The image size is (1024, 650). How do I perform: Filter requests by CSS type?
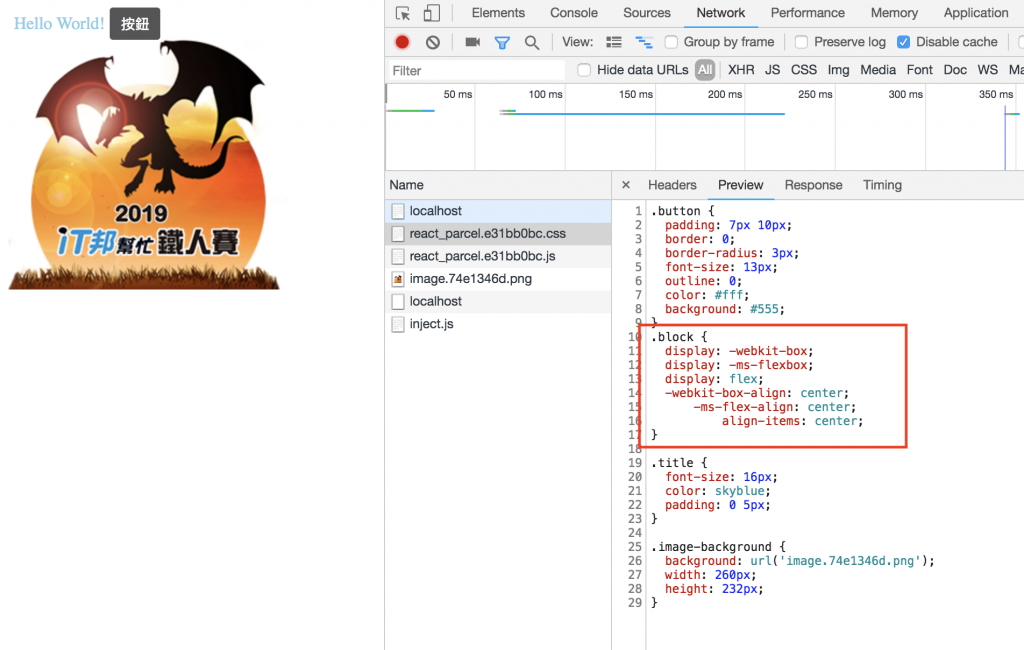coord(803,70)
